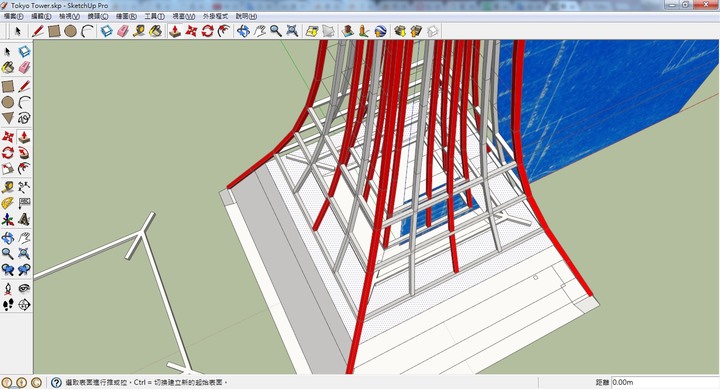This screenshot has width=720, height=389.
Task: Select the Pan hand tool in top toolbar
Action: [259, 31]
